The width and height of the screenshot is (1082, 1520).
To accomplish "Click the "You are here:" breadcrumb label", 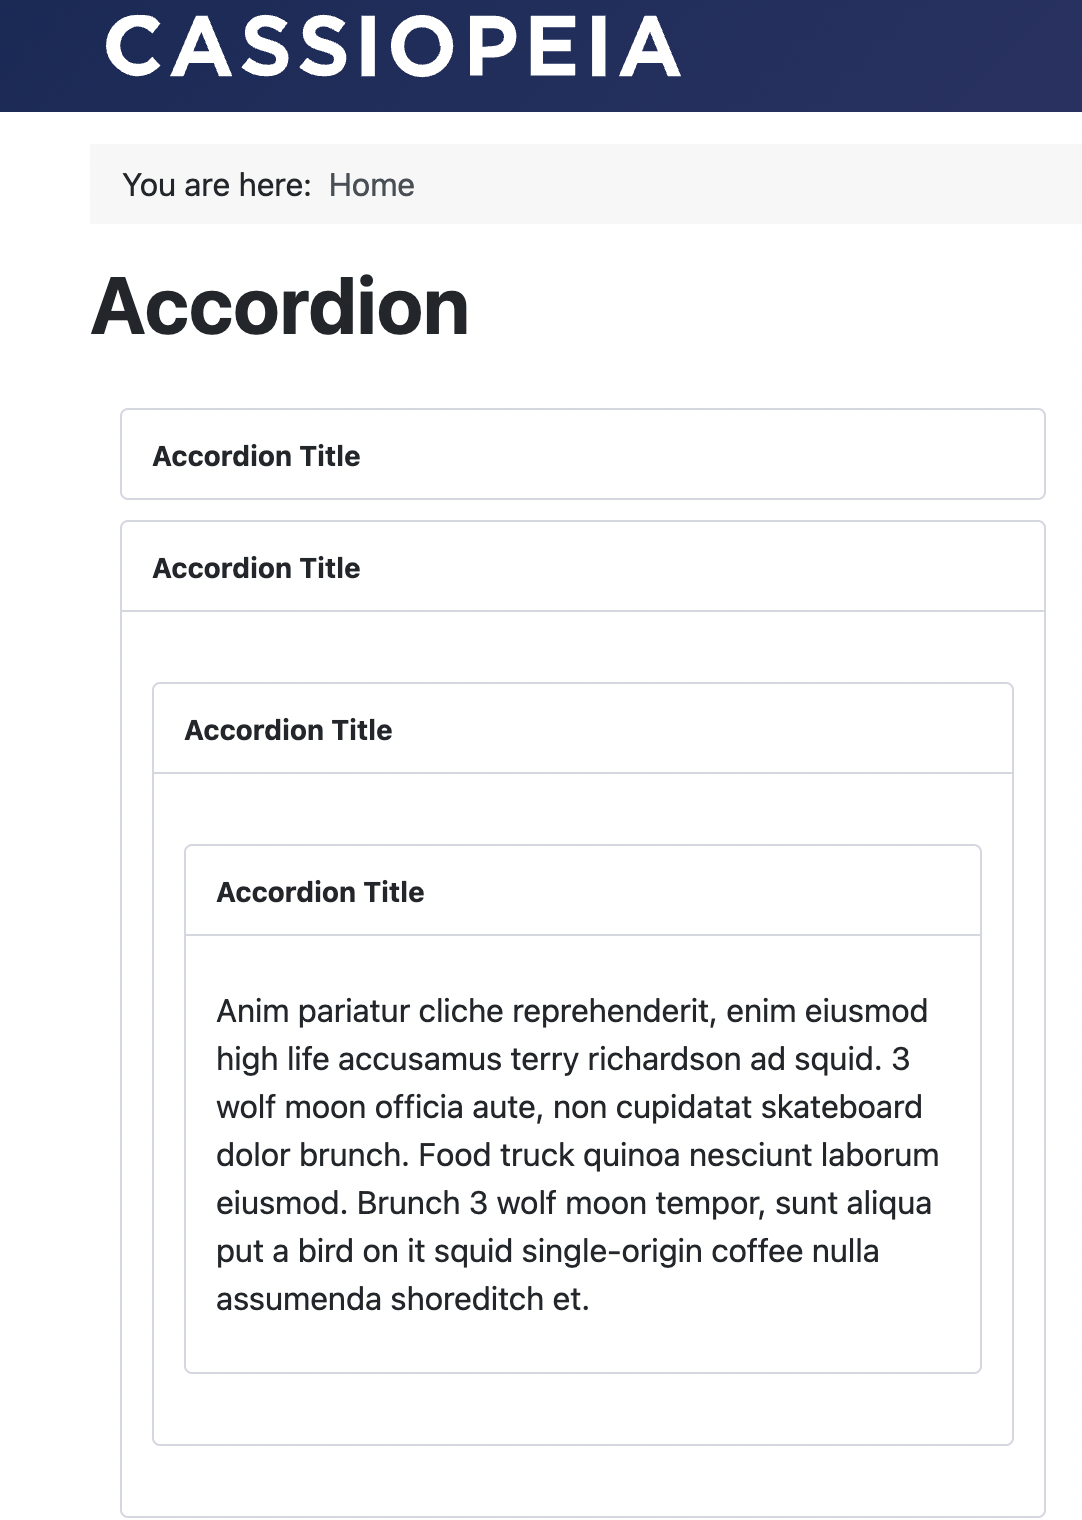I will pyautogui.click(x=217, y=185).
